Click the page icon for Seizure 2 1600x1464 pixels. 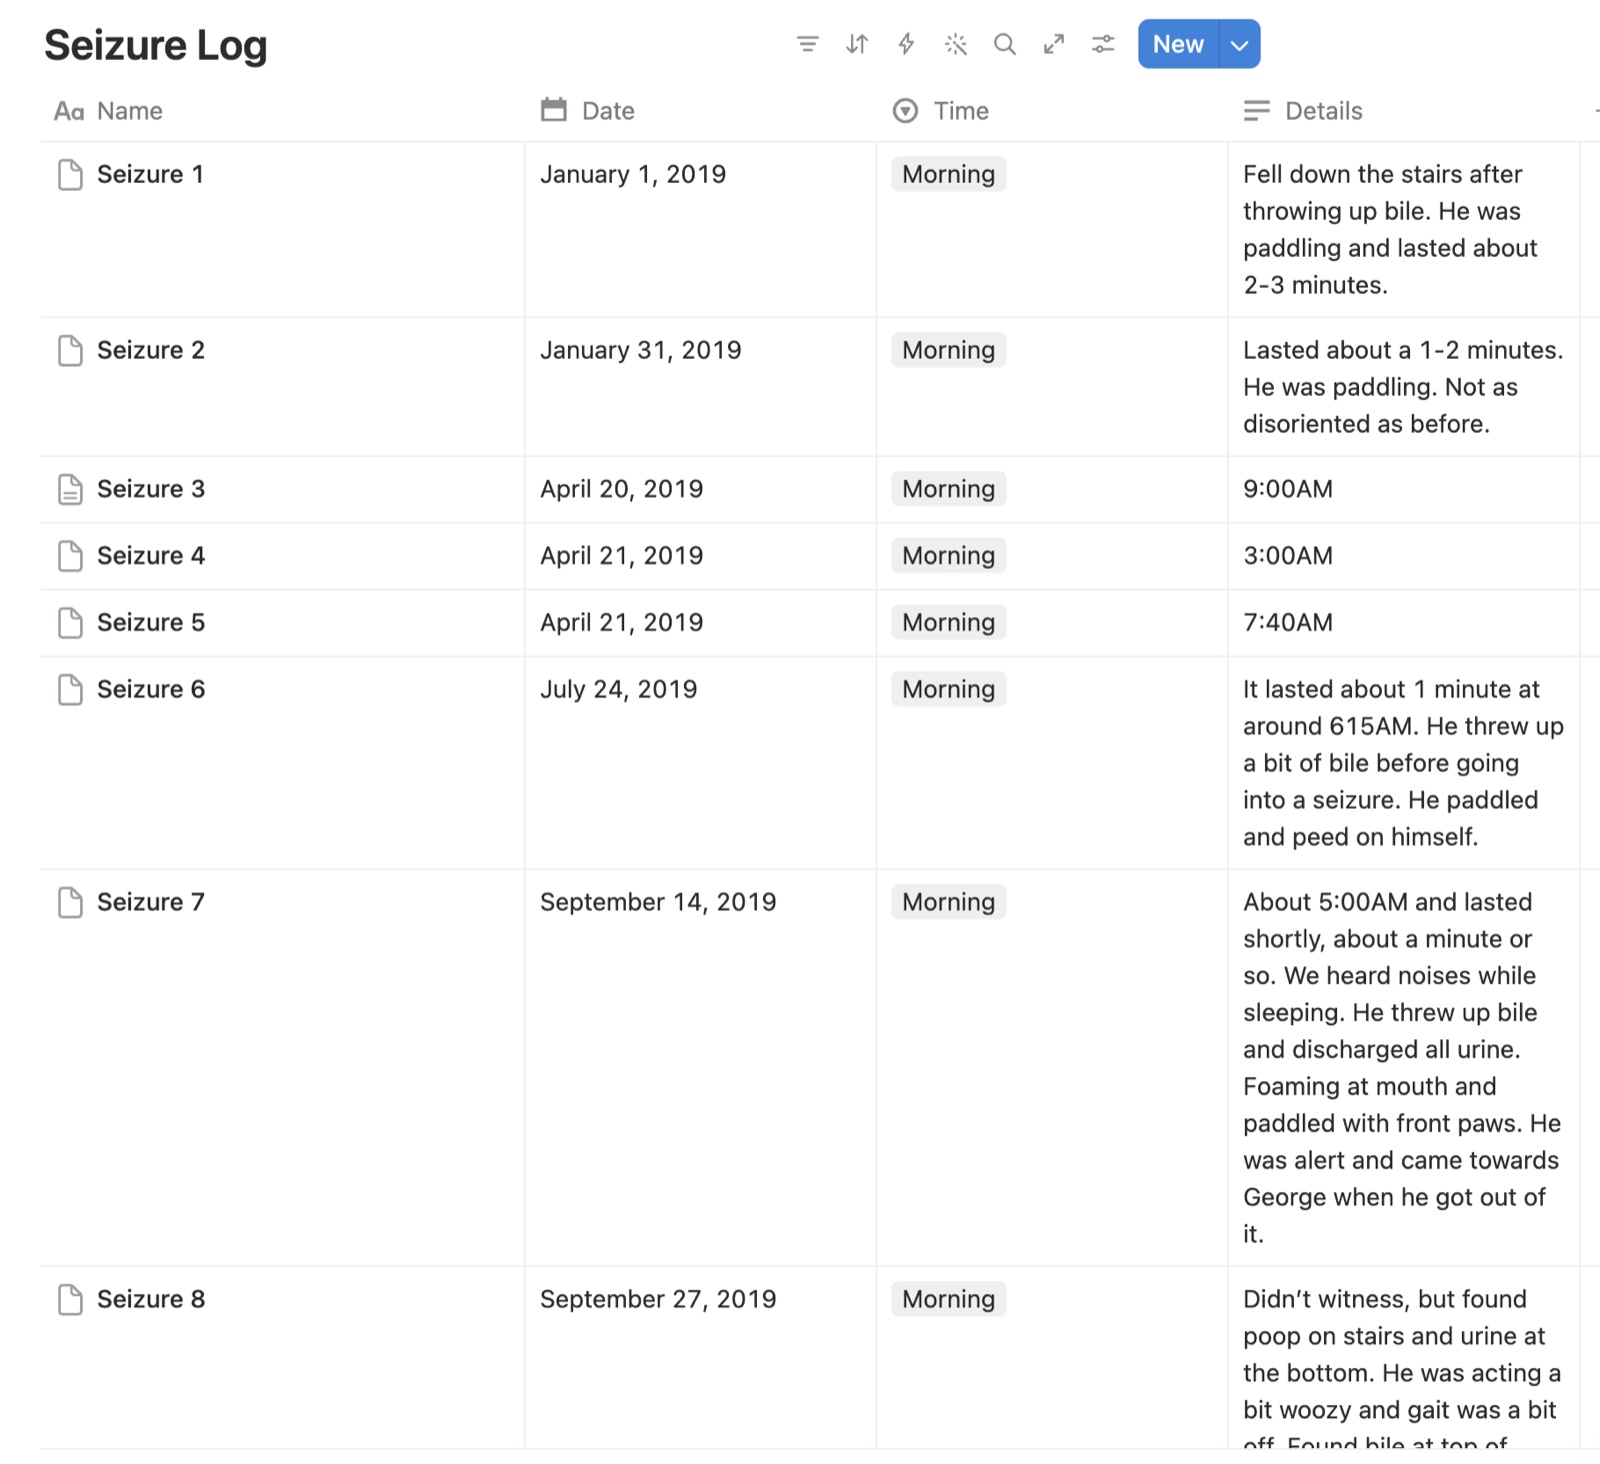[70, 350]
